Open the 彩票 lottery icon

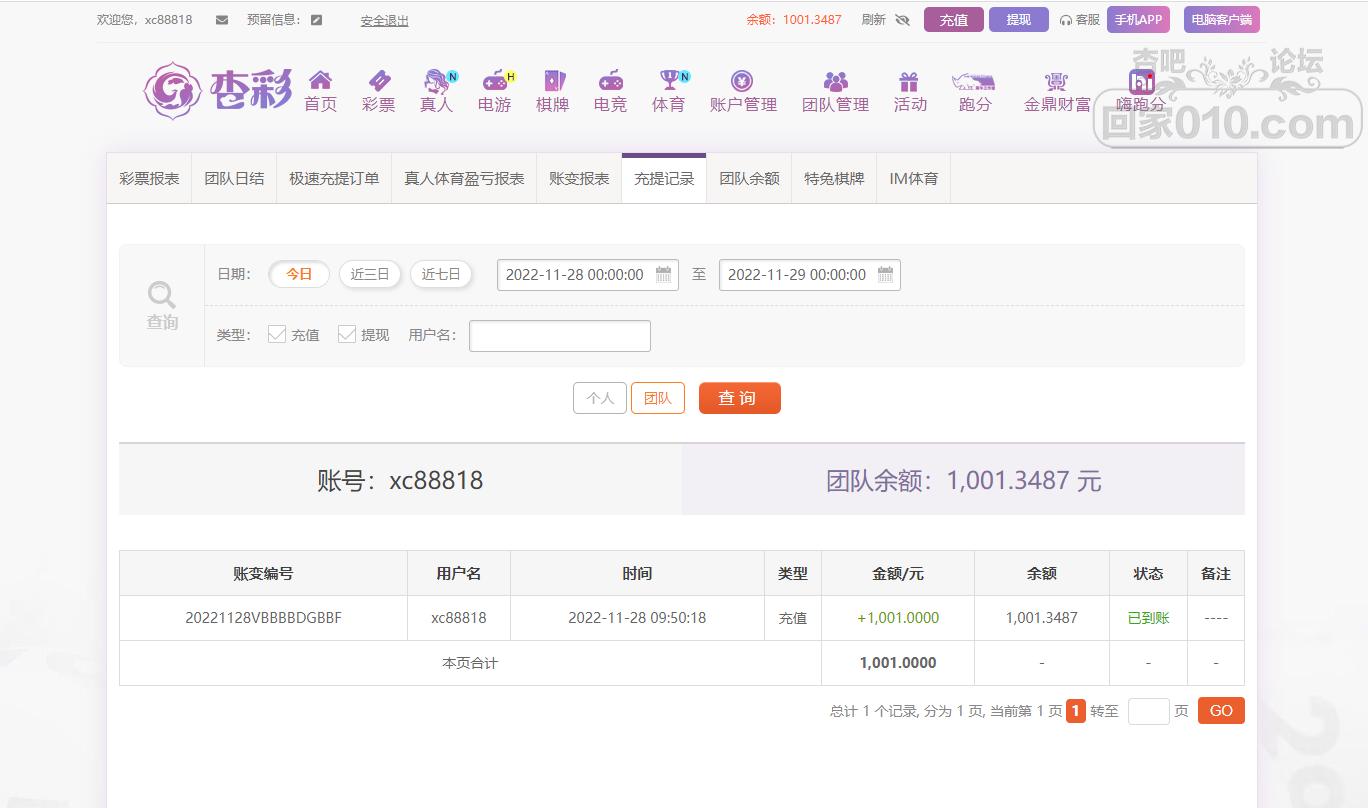click(x=378, y=82)
